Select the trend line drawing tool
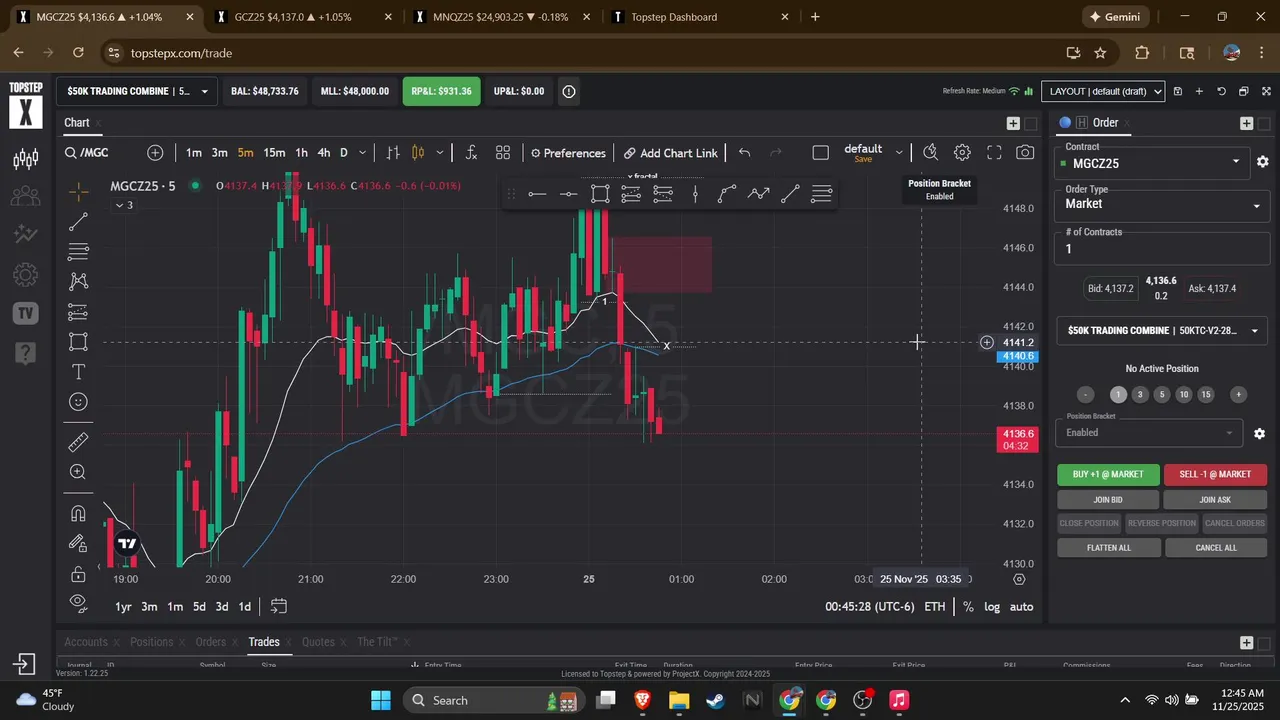 tap(78, 221)
